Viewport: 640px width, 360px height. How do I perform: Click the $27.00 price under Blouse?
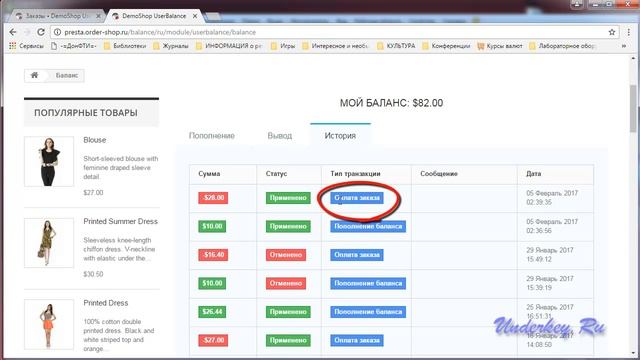coord(93,193)
